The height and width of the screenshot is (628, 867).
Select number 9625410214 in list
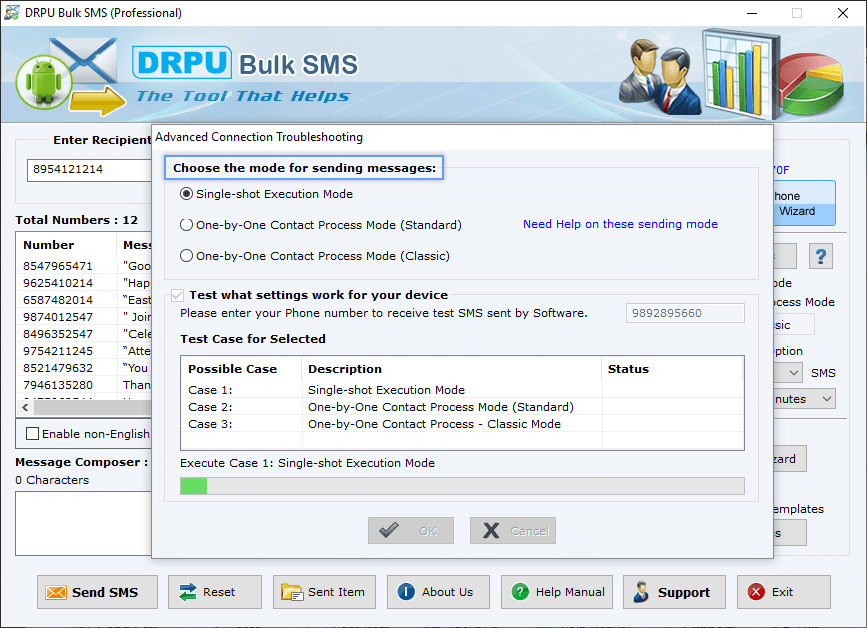[x=58, y=283]
